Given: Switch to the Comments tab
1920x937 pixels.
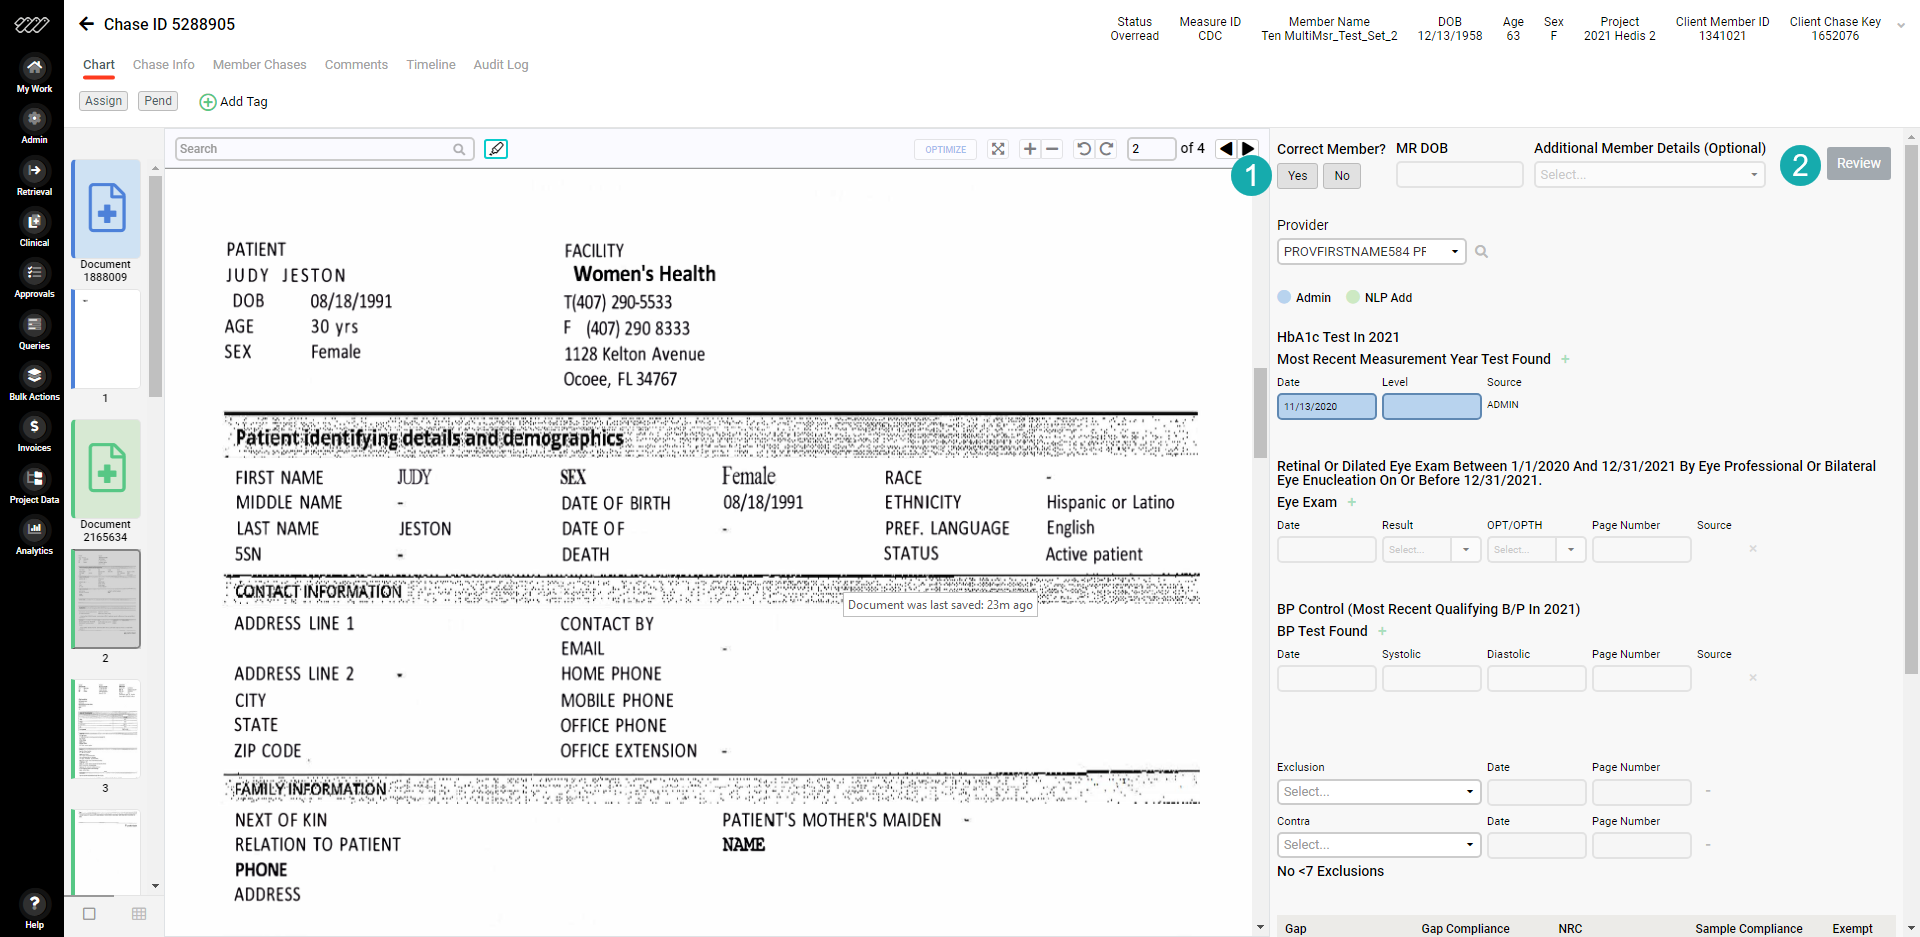Looking at the screenshot, I should coord(356,65).
